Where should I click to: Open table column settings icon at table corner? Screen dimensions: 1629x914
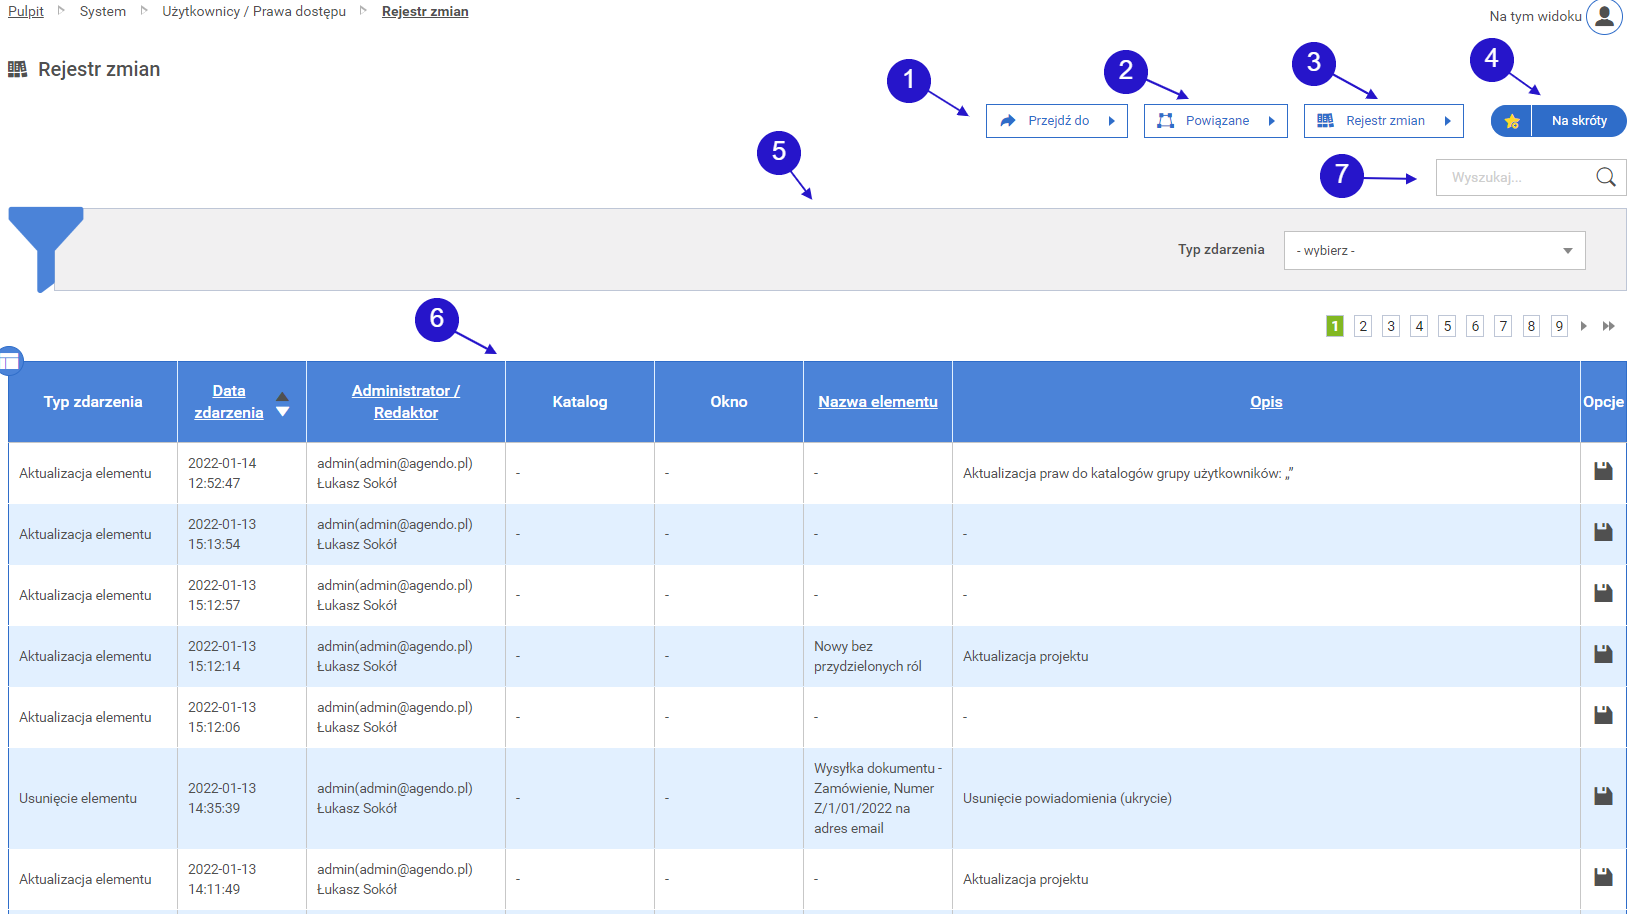(10, 361)
